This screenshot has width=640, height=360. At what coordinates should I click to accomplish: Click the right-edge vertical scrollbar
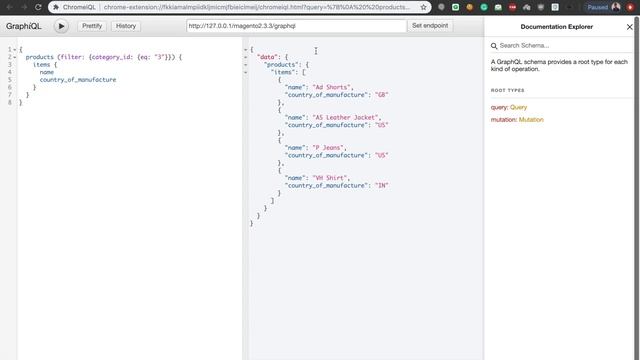pos(636,188)
